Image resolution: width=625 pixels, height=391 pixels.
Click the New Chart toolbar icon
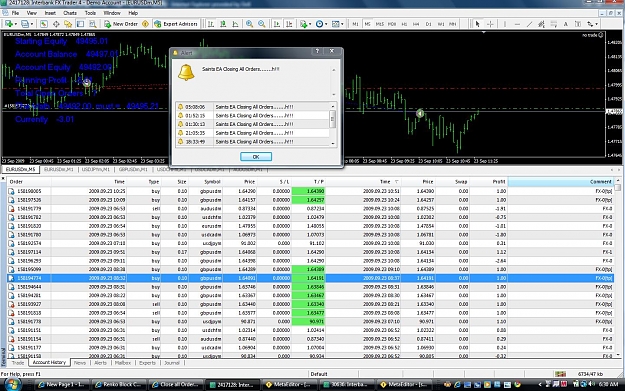(8, 24)
